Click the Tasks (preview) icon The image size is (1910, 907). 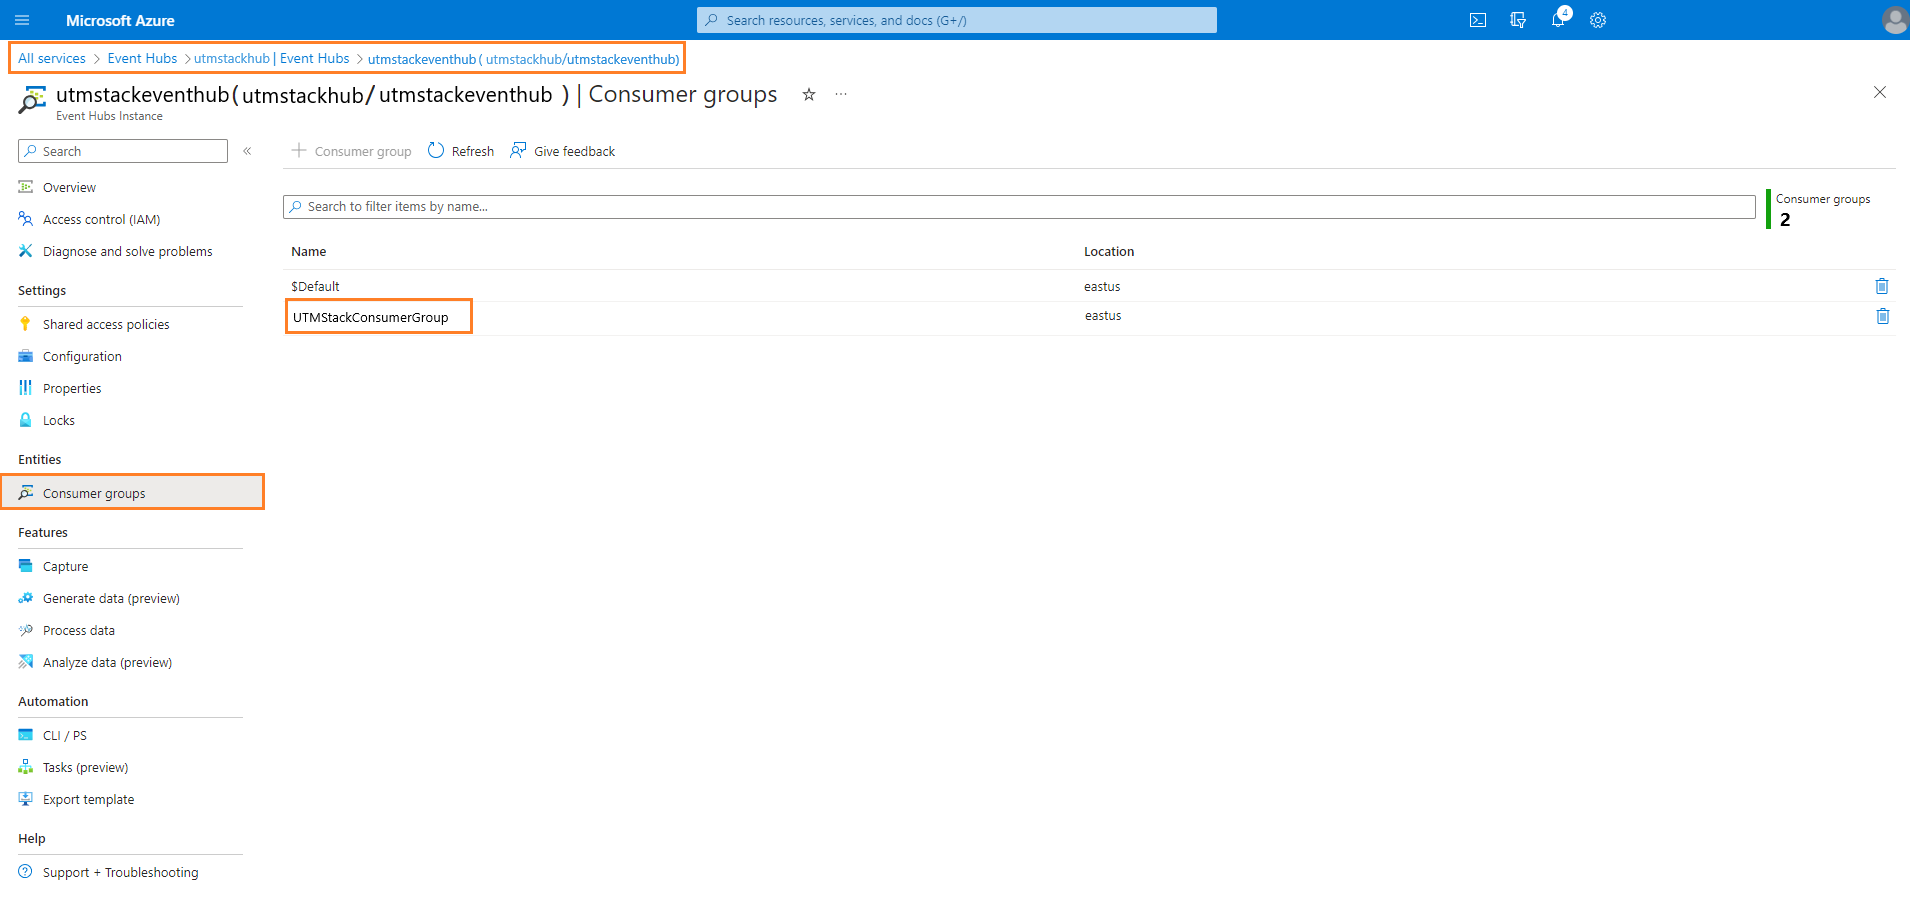[x=26, y=767]
